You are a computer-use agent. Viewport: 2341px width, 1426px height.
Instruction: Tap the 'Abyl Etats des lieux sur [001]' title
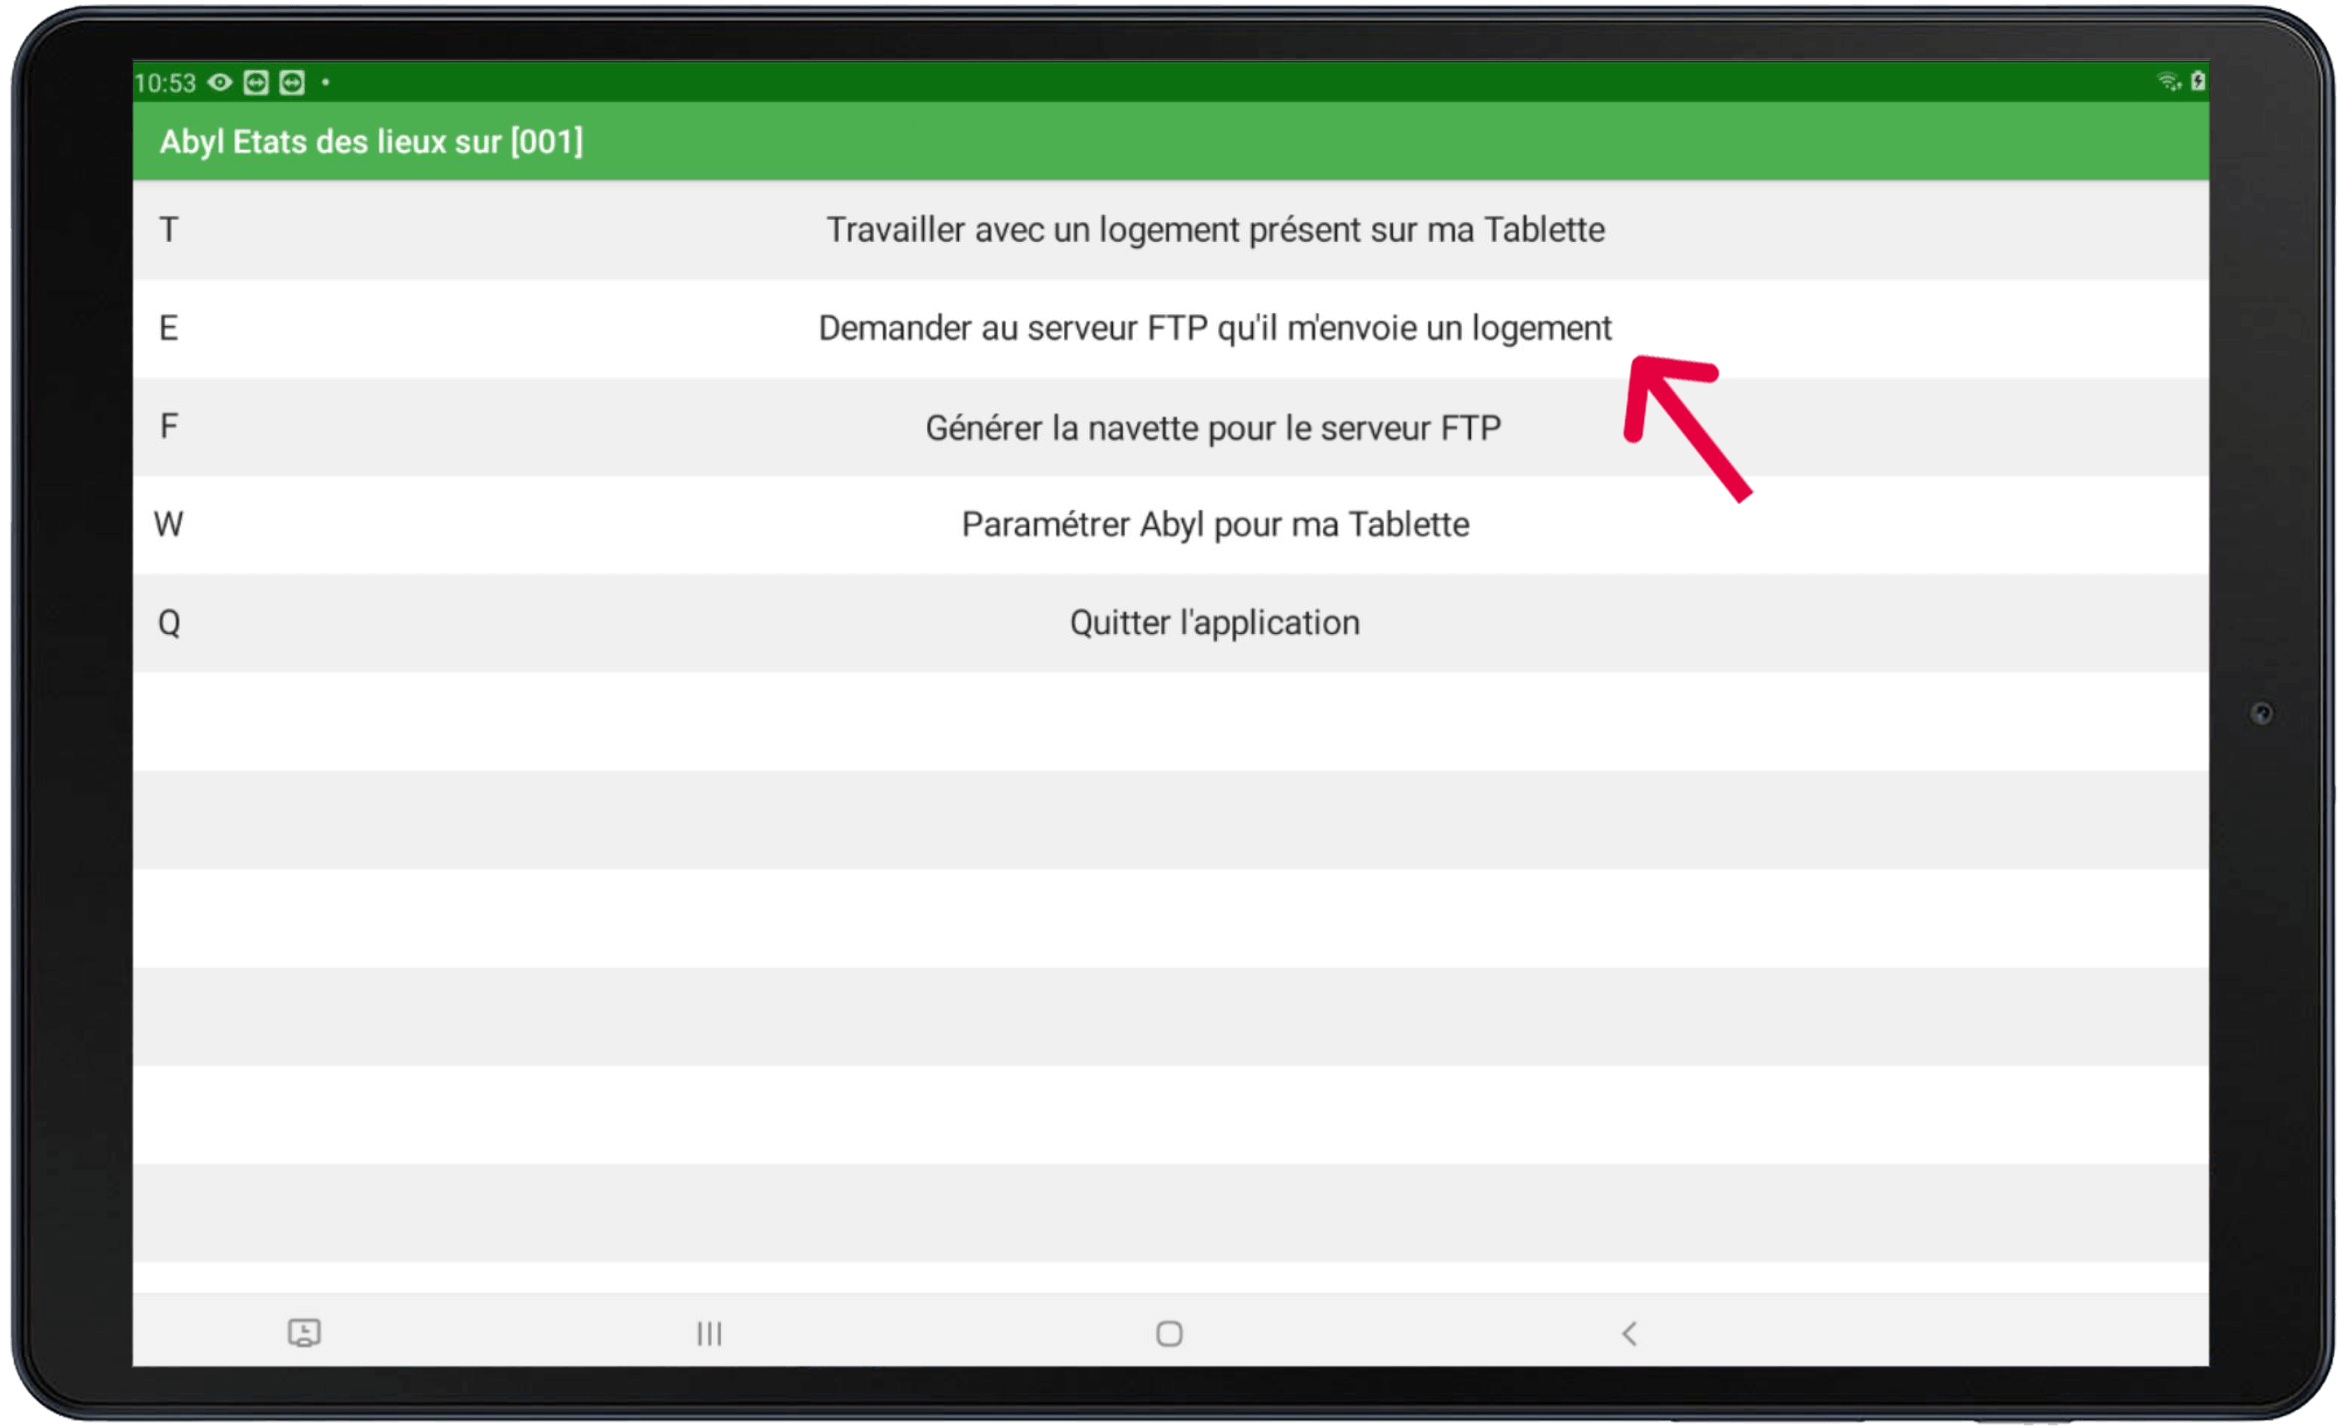coord(371,142)
